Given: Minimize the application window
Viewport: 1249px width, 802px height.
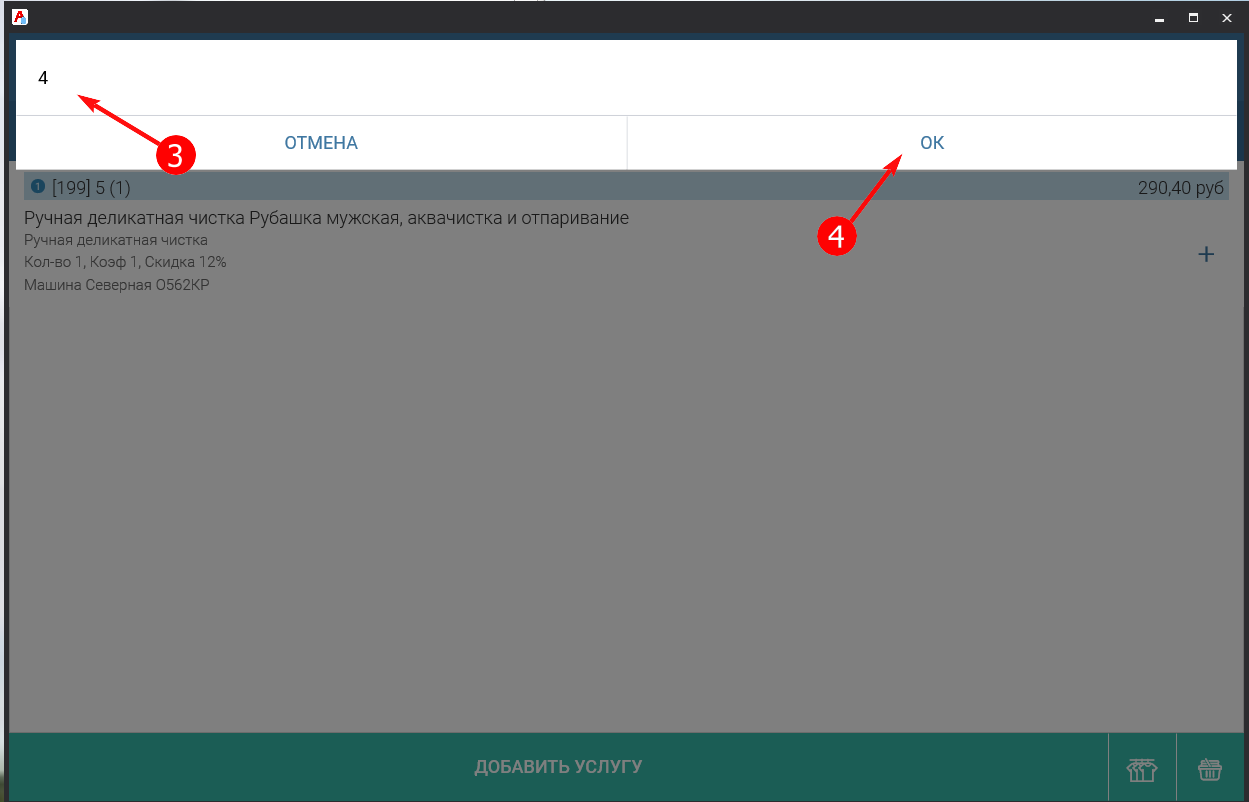Looking at the screenshot, I should pos(1159,18).
